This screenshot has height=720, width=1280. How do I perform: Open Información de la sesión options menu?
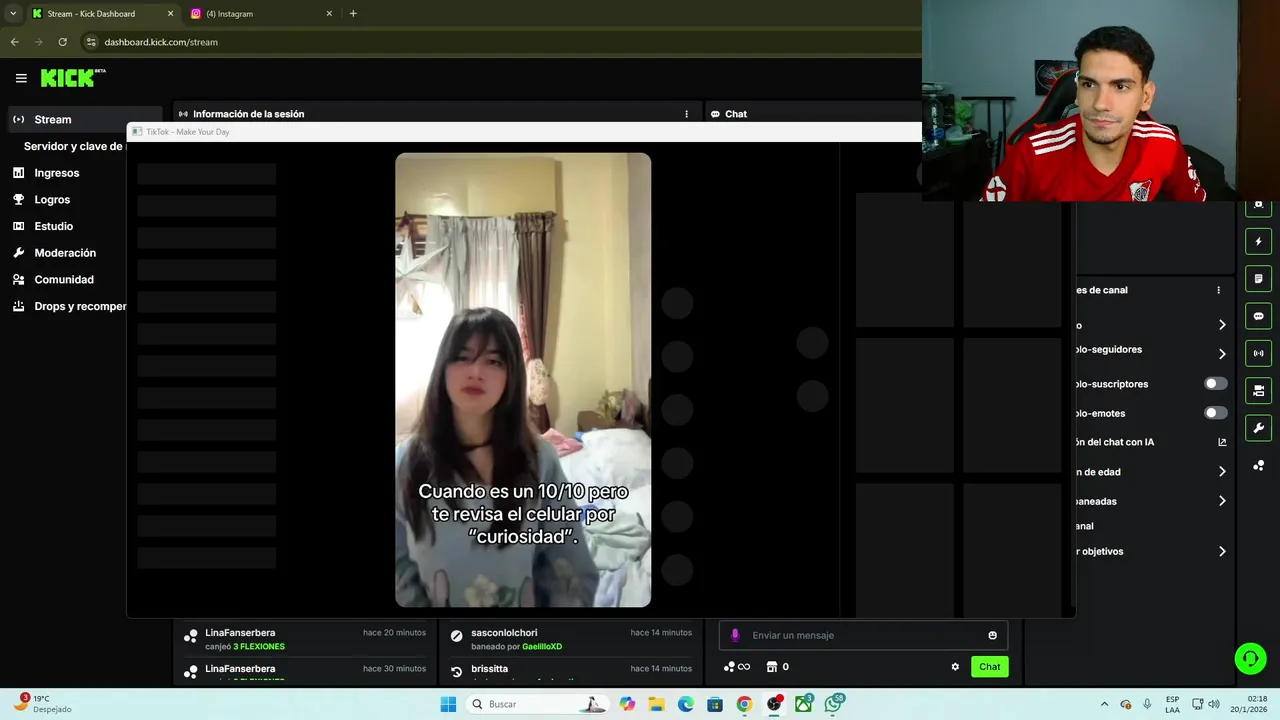pyautogui.click(x=686, y=114)
